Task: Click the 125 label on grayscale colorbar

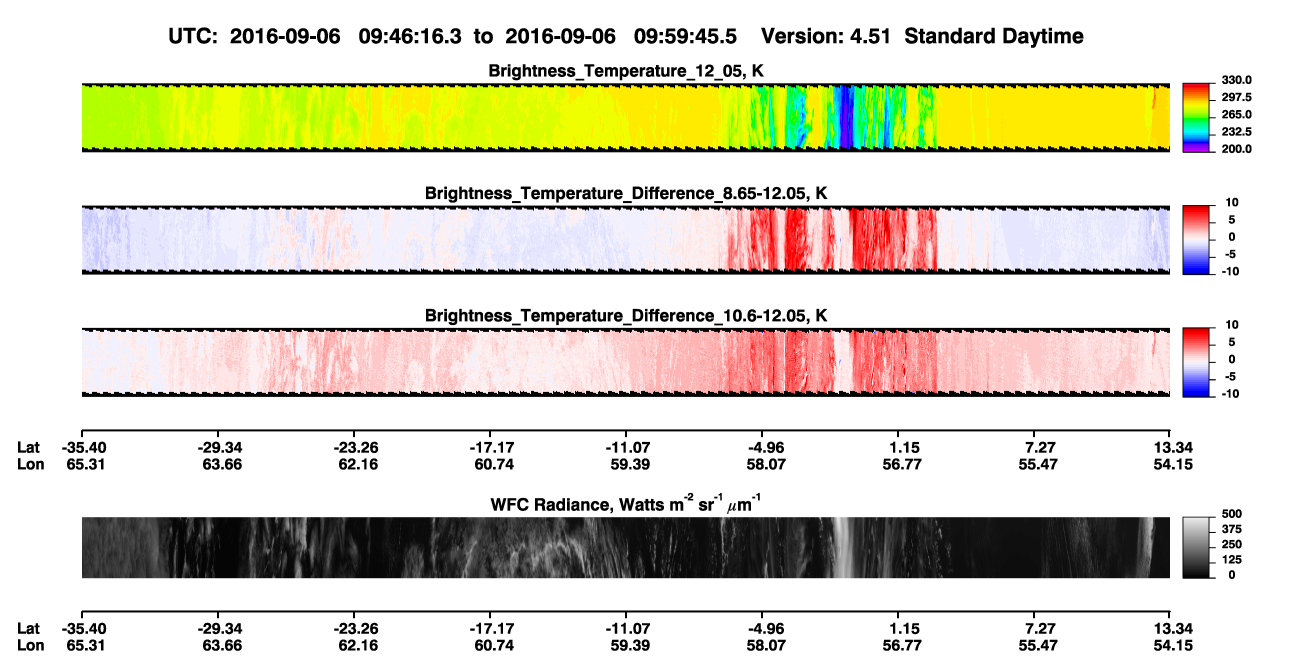Action: [1232, 559]
